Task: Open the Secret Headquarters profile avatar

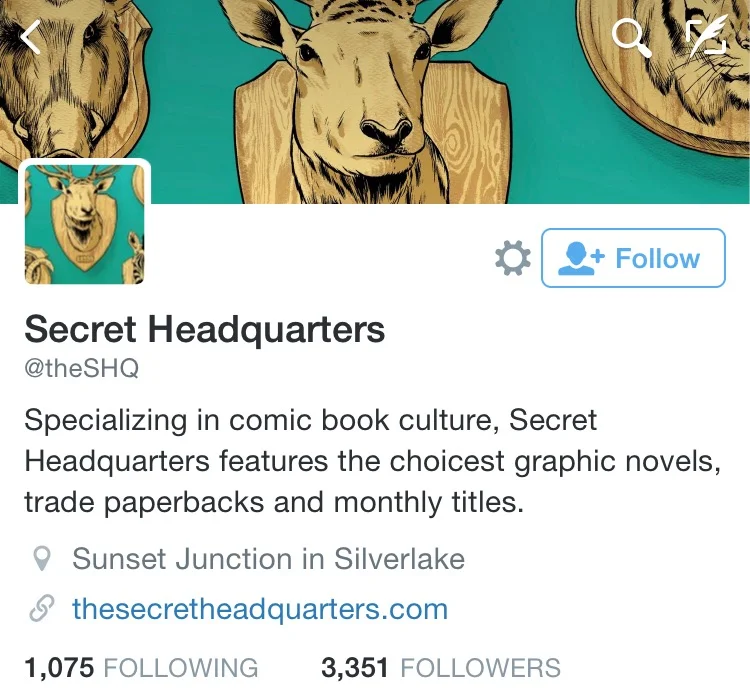Action: 85,224
